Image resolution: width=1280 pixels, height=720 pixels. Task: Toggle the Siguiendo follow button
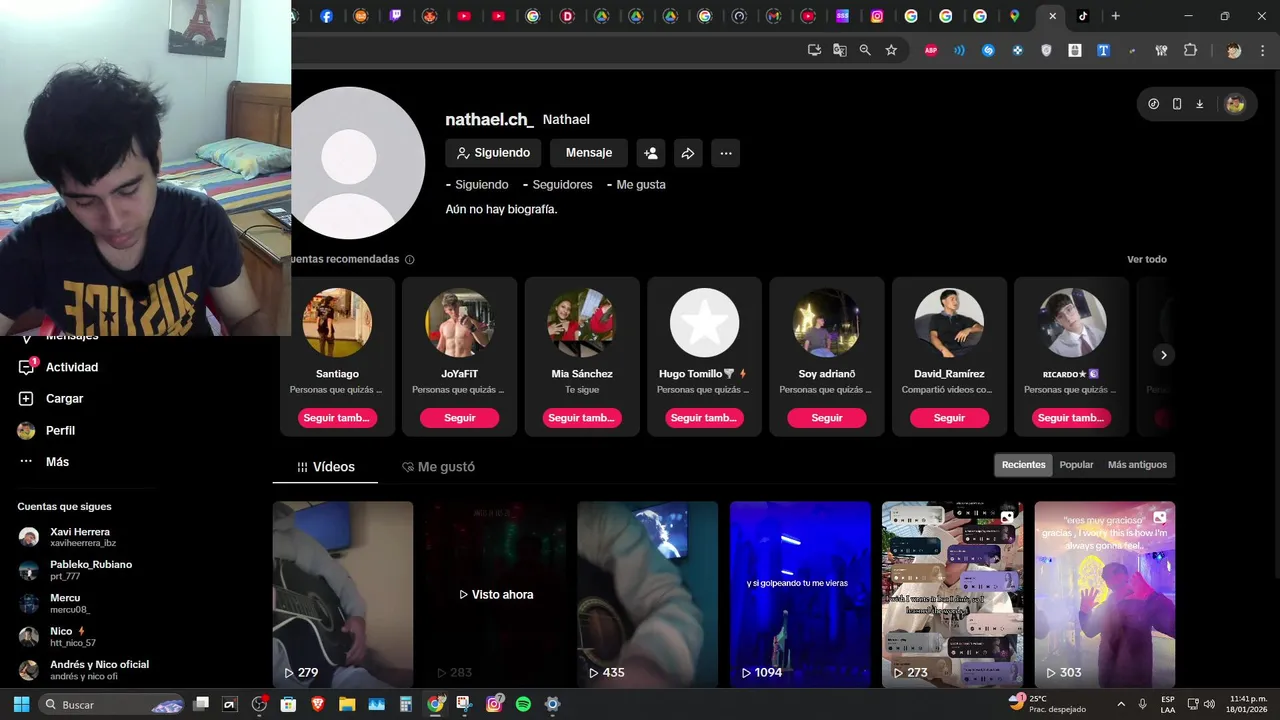click(x=493, y=153)
